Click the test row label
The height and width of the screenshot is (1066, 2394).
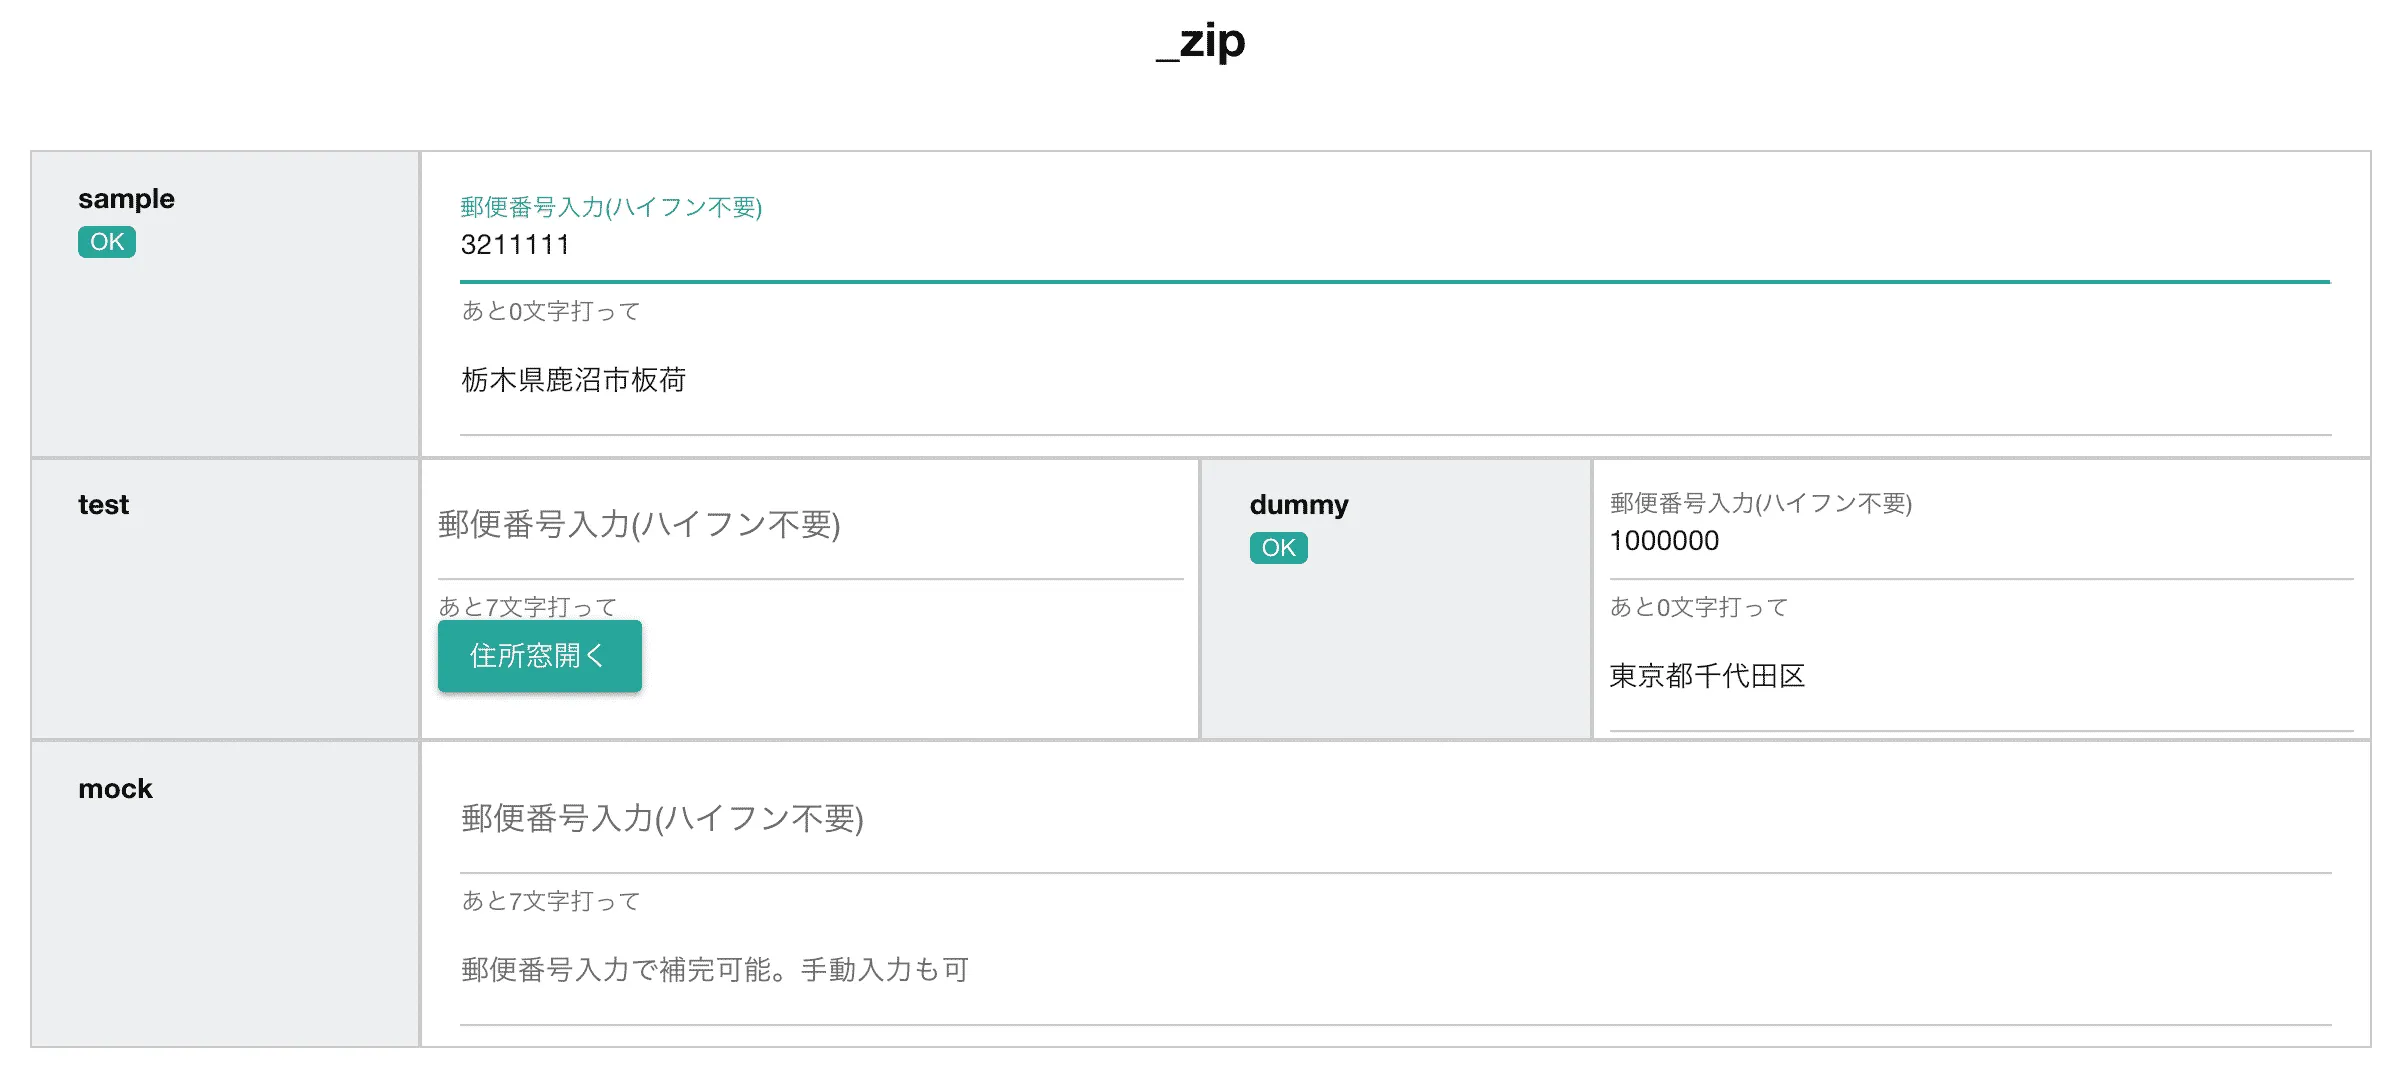pos(103,503)
